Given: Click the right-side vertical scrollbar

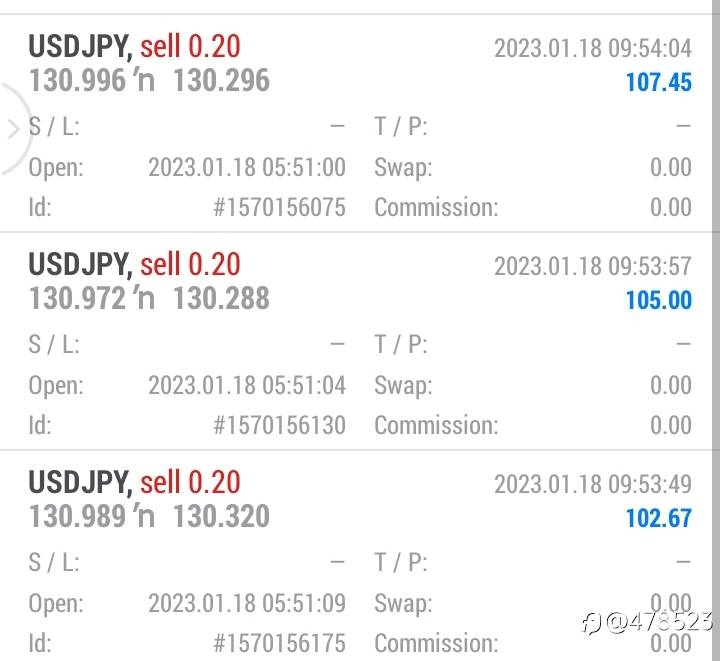Looking at the screenshot, I should [716, 330].
